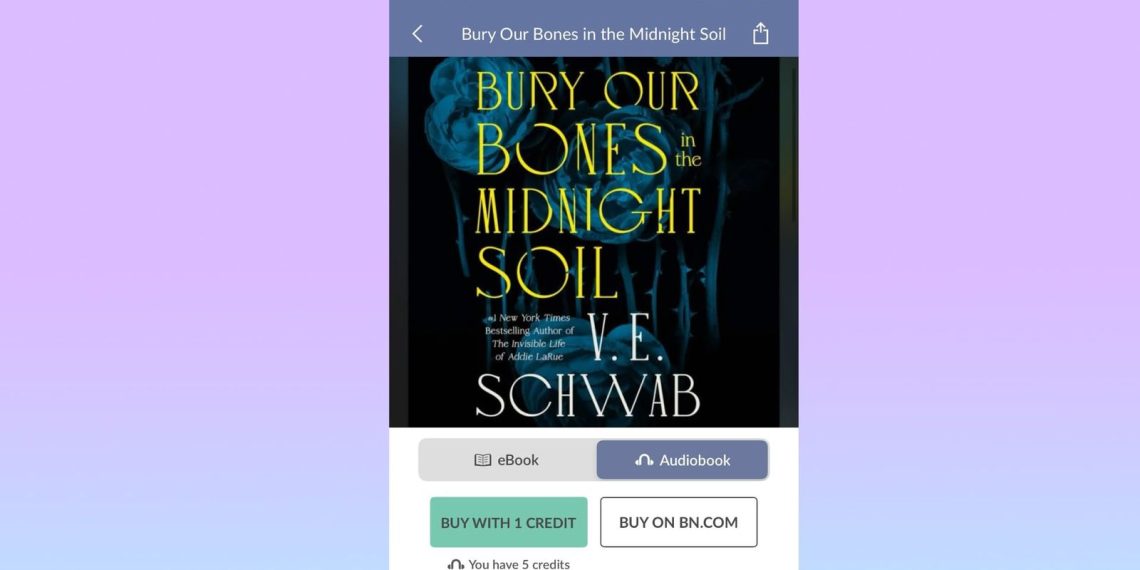The height and width of the screenshot is (570, 1140).
Task: Click the small 'in the' cover text
Action: click(688, 150)
